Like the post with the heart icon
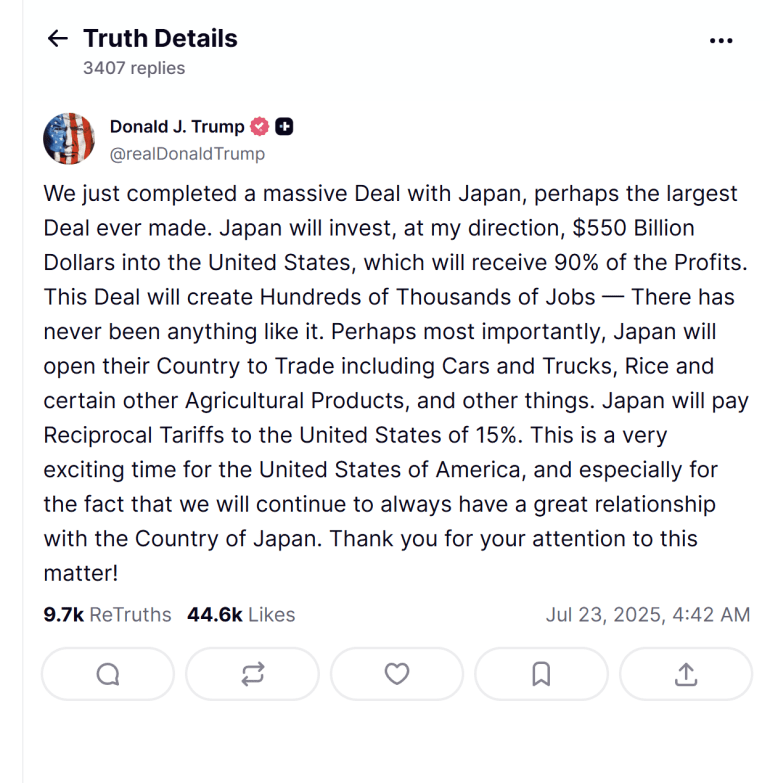 tap(397, 675)
